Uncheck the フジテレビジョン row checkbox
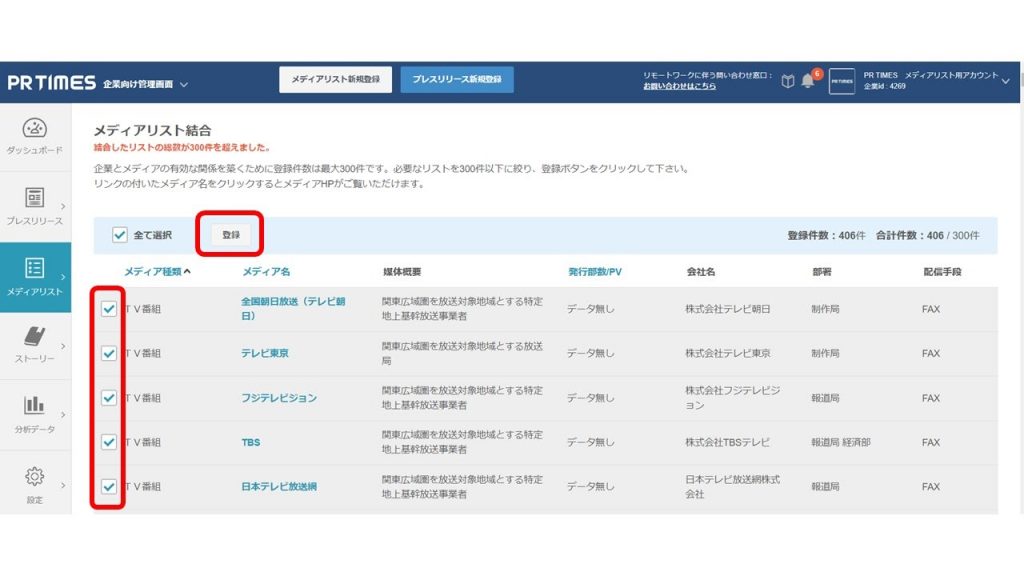 click(109, 398)
